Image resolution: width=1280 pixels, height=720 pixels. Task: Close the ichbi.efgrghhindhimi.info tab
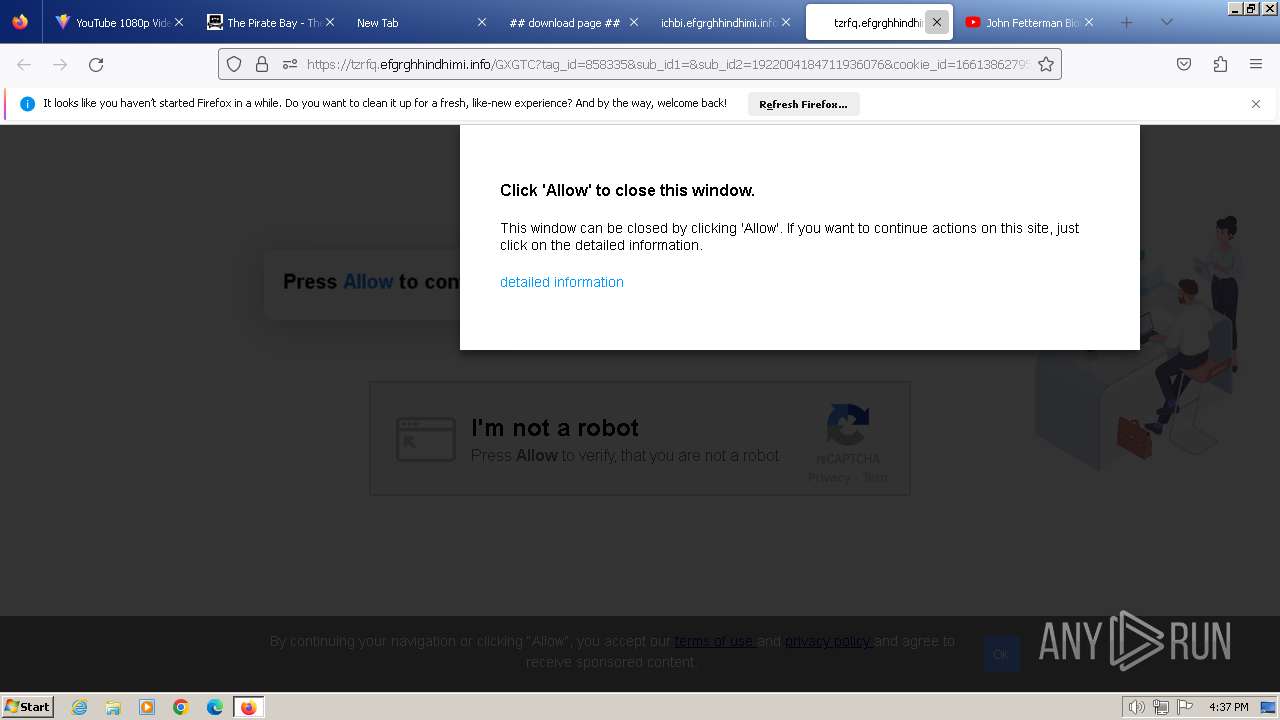tap(785, 22)
